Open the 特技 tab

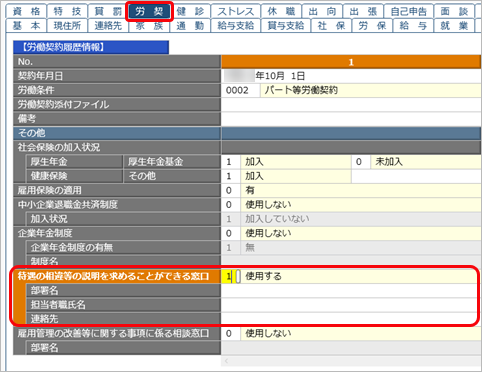coord(67,12)
